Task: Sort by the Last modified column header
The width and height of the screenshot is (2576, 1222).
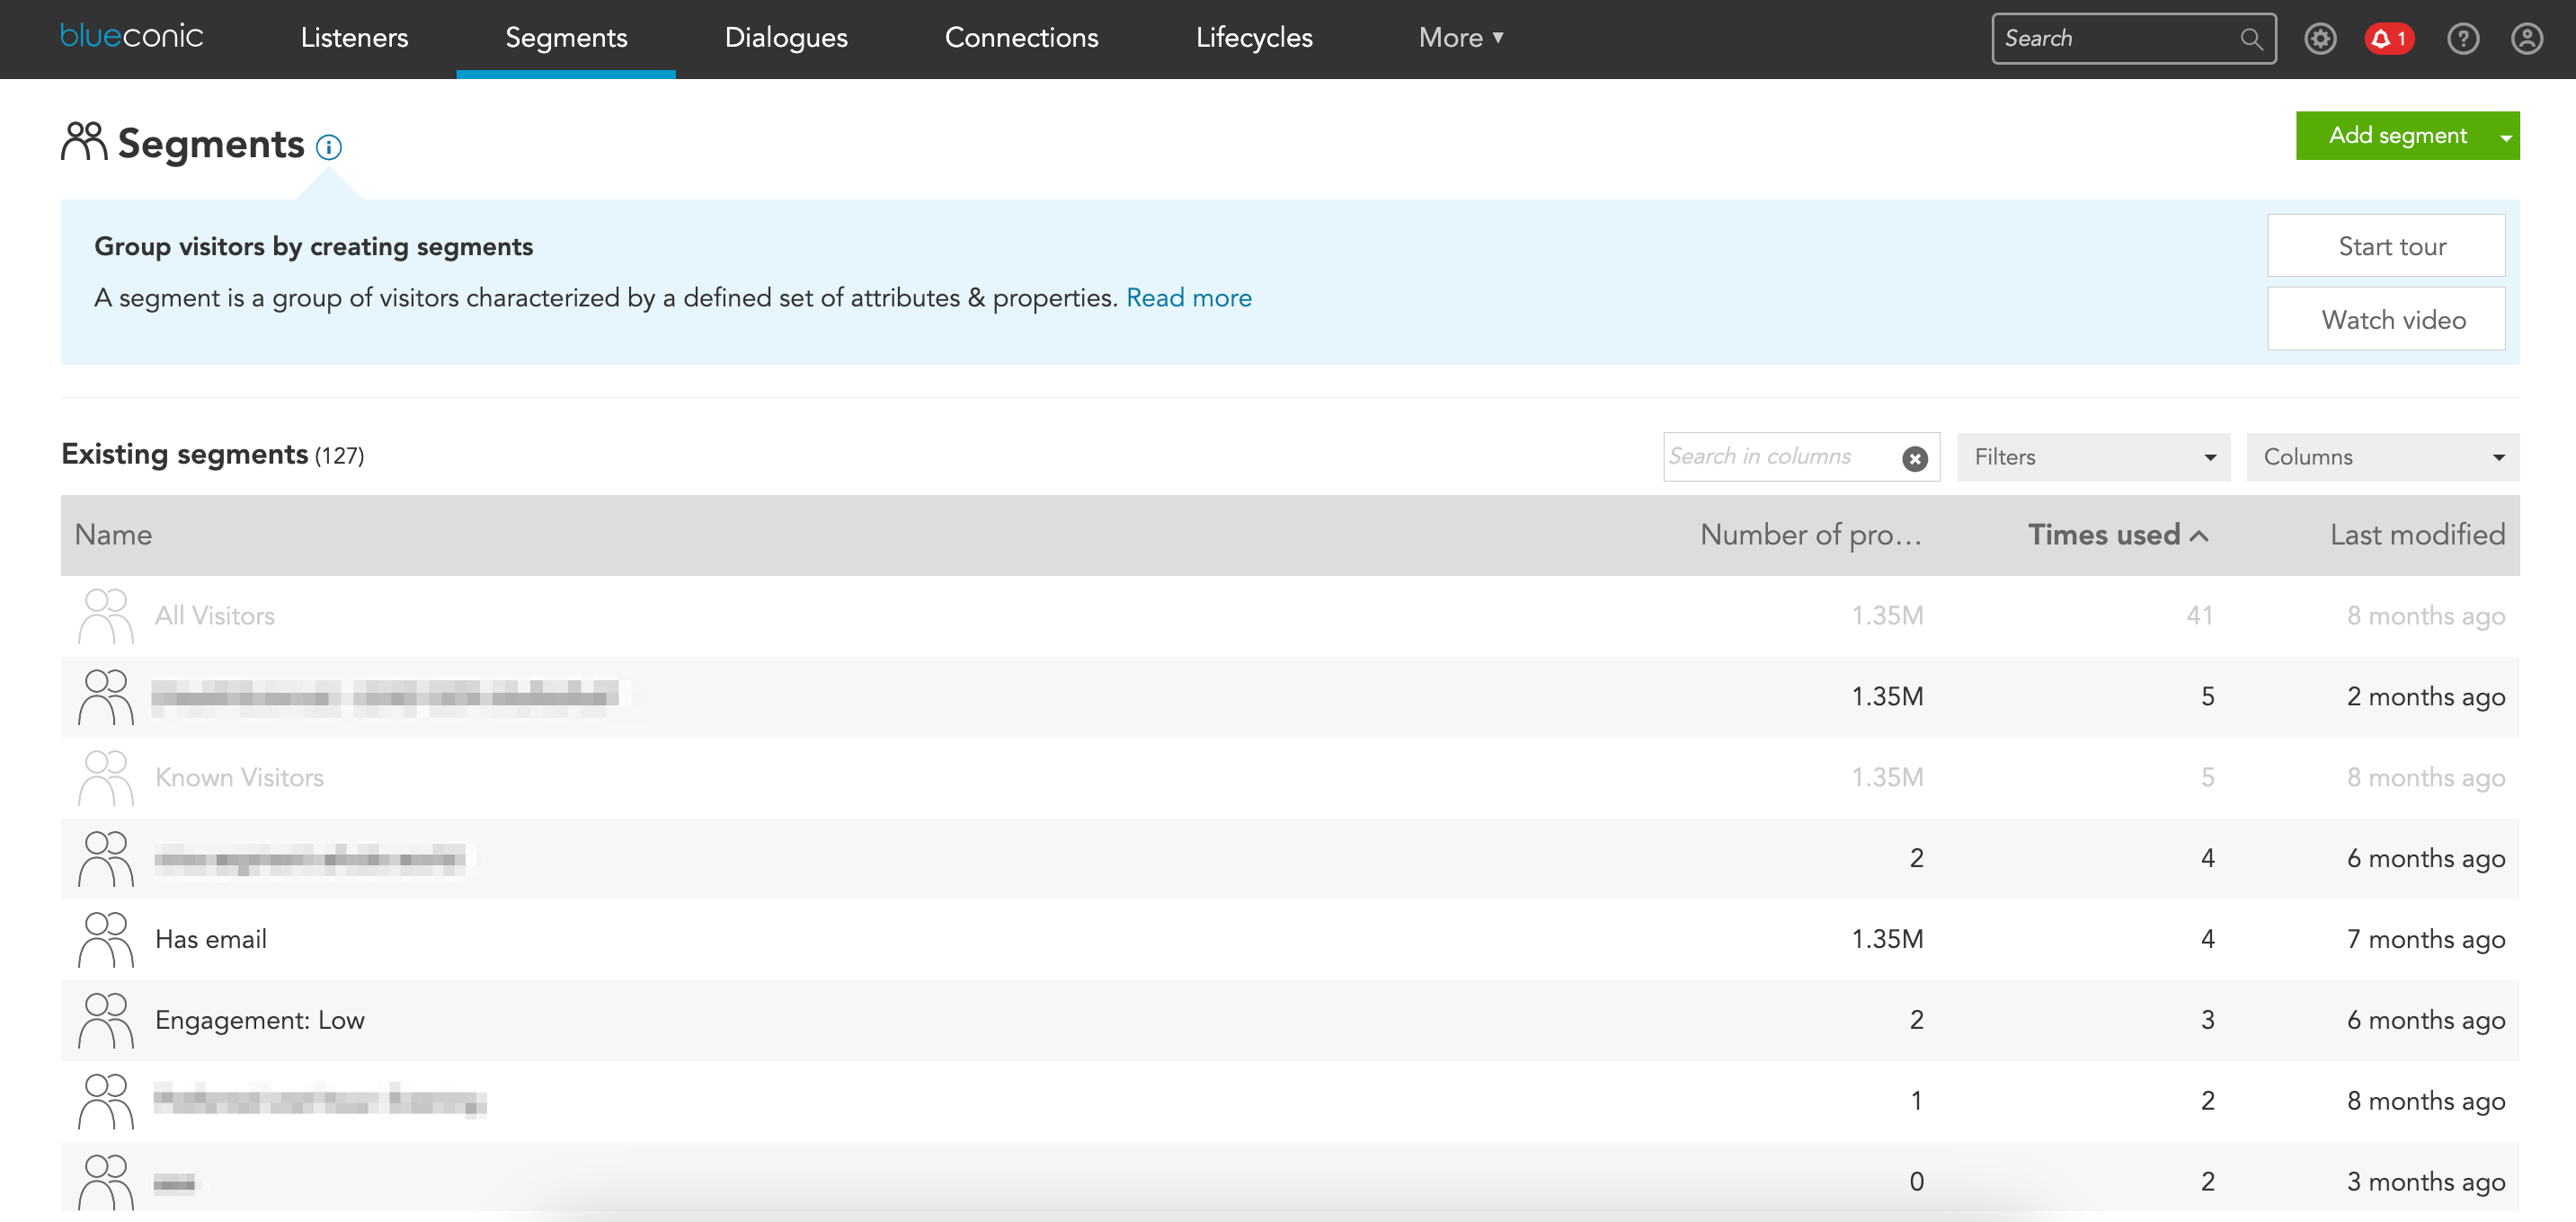Action: (x=2417, y=535)
